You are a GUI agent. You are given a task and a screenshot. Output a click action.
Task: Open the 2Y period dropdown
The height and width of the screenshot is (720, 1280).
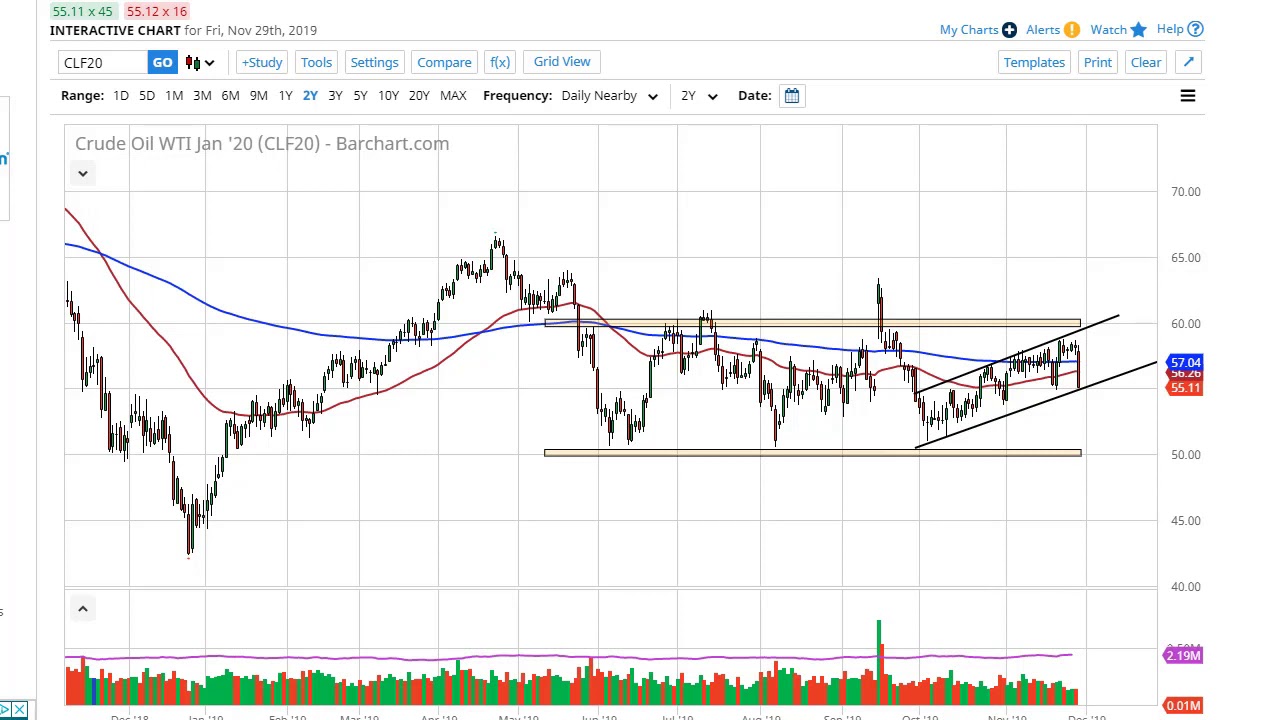[699, 96]
